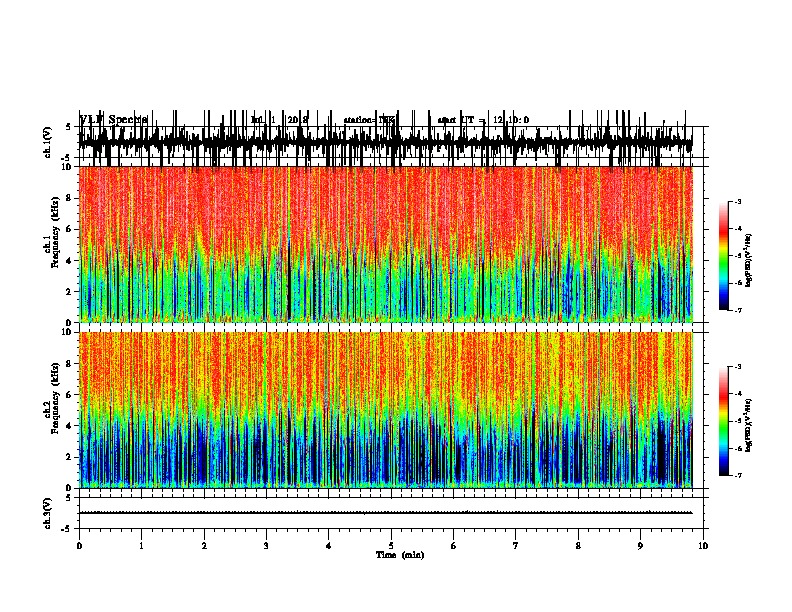Viewport: 792px width, 612px height.
Task: Click the "-7" label on ch.2 colorbar
Action: click(x=737, y=475)
